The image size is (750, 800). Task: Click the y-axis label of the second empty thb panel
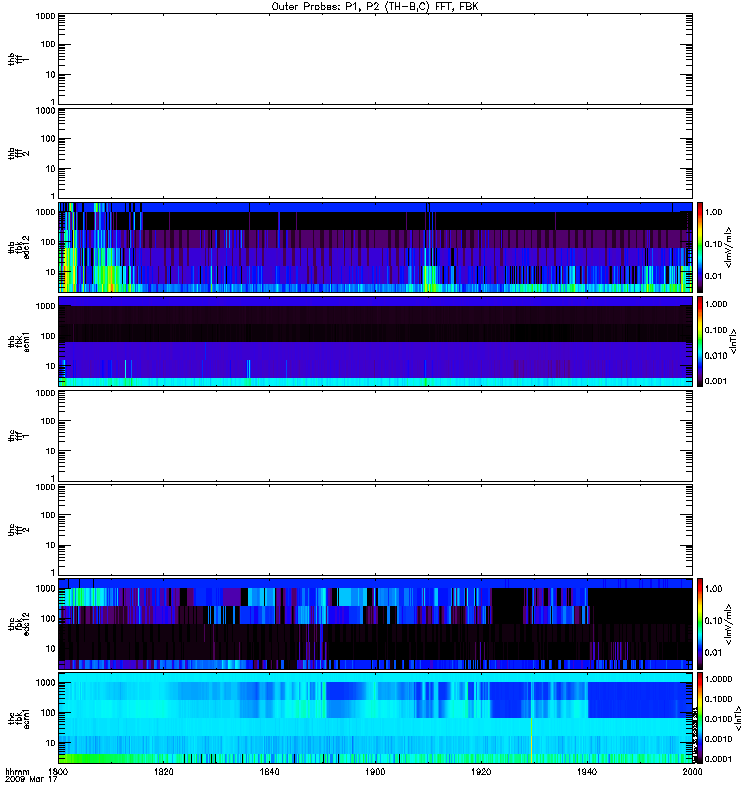[x=18, y=153]
